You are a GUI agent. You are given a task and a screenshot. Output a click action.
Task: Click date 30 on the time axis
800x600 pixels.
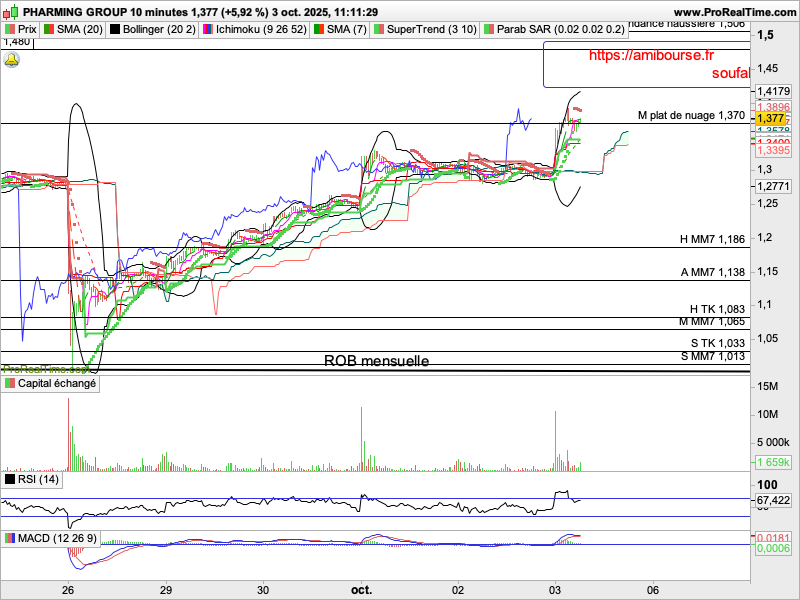(263, 590)
